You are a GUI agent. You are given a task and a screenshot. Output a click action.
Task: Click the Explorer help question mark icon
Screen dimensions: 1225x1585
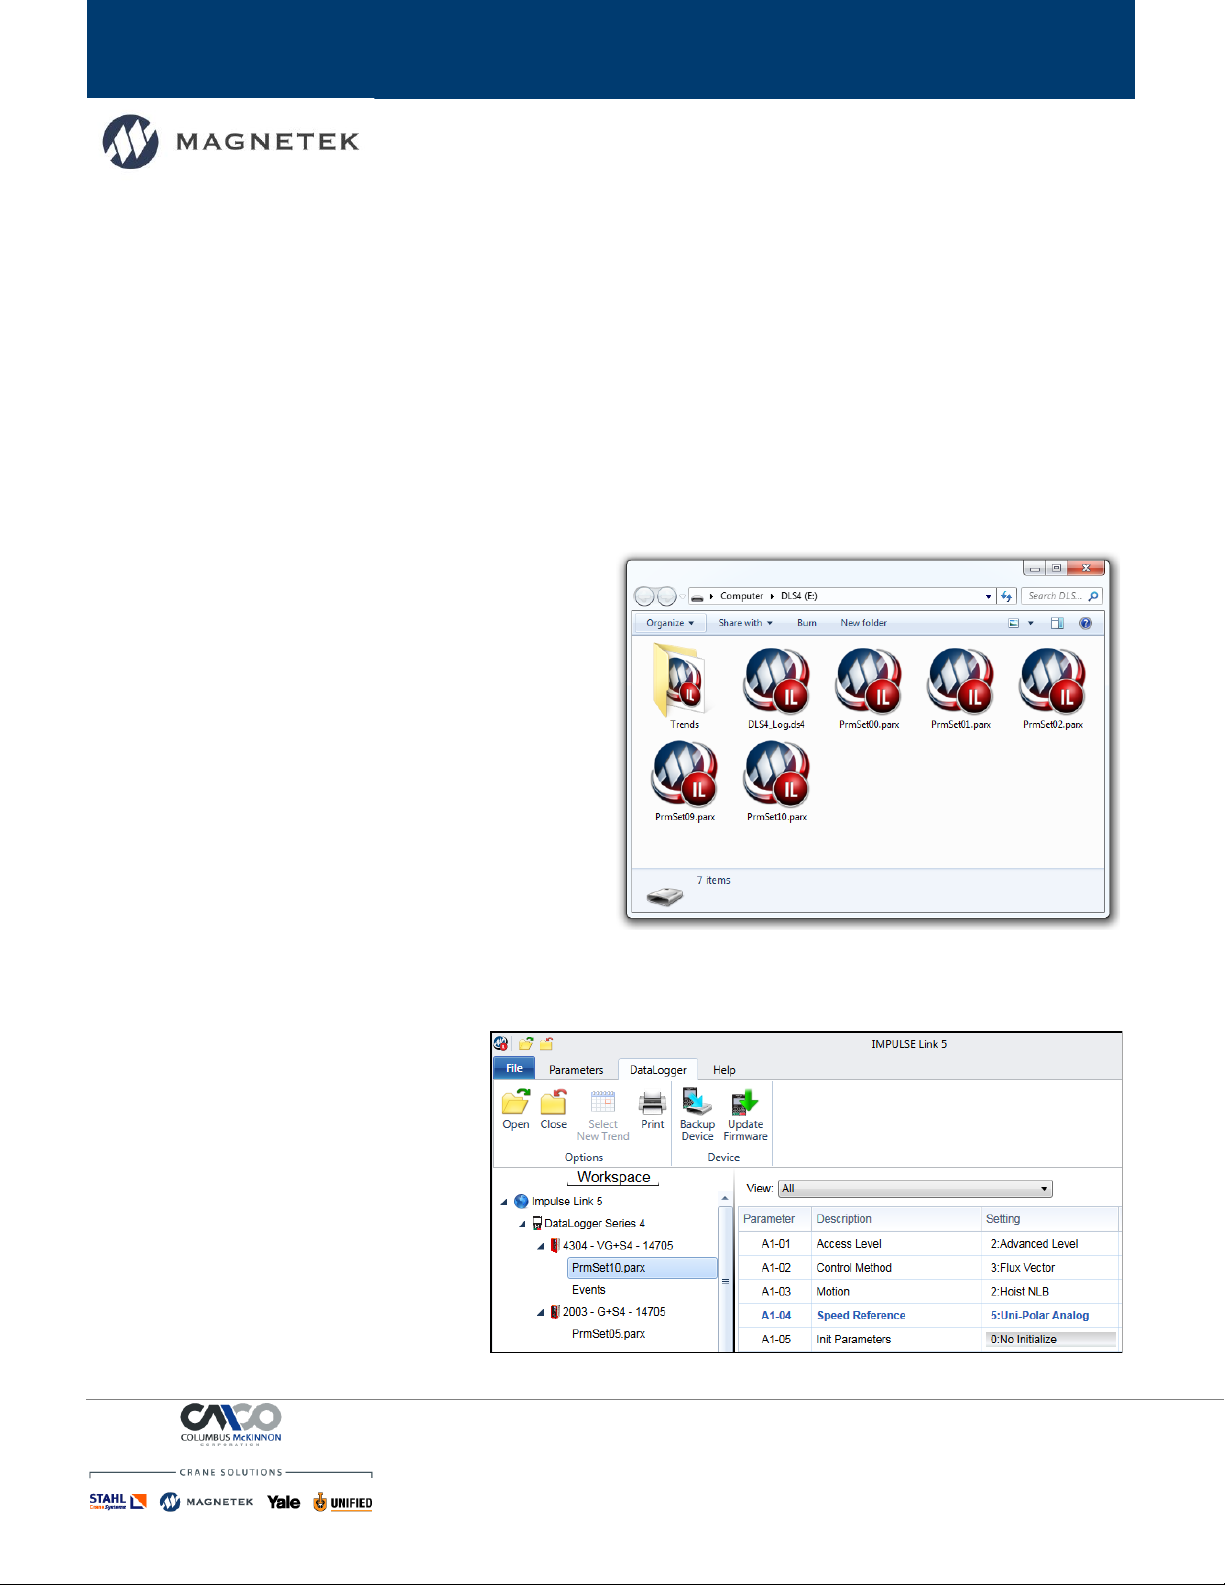(x=1085, y=623)
